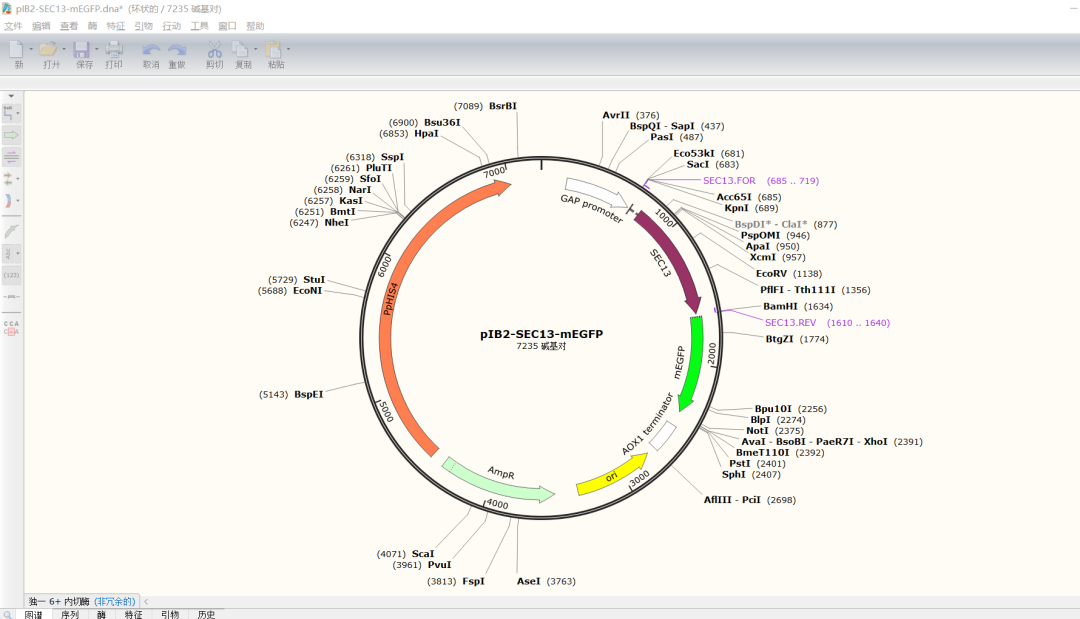Viewport: 1080px width, 619px height.
Task: Click the Paste clipboard icon
Action: tap(274, 50)
